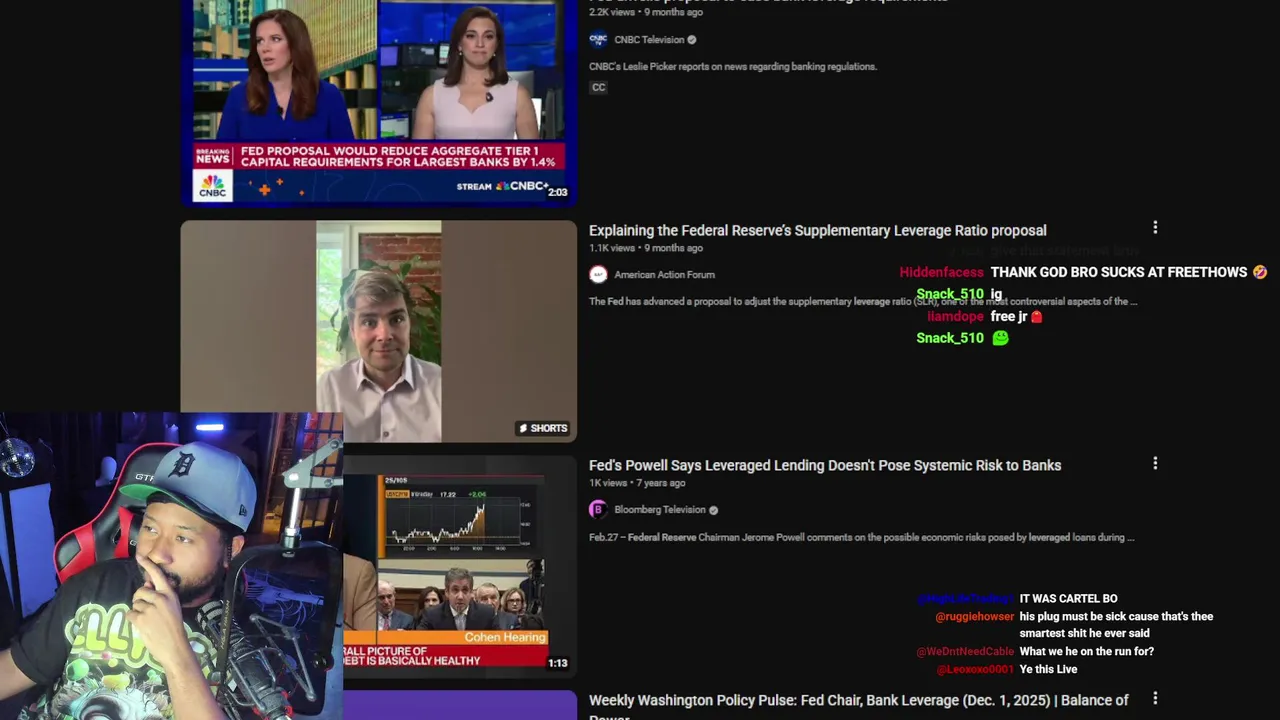1280x720 pixels.
Task: Click 'The Fed has advanced a proposal' description
Action: 863,301
